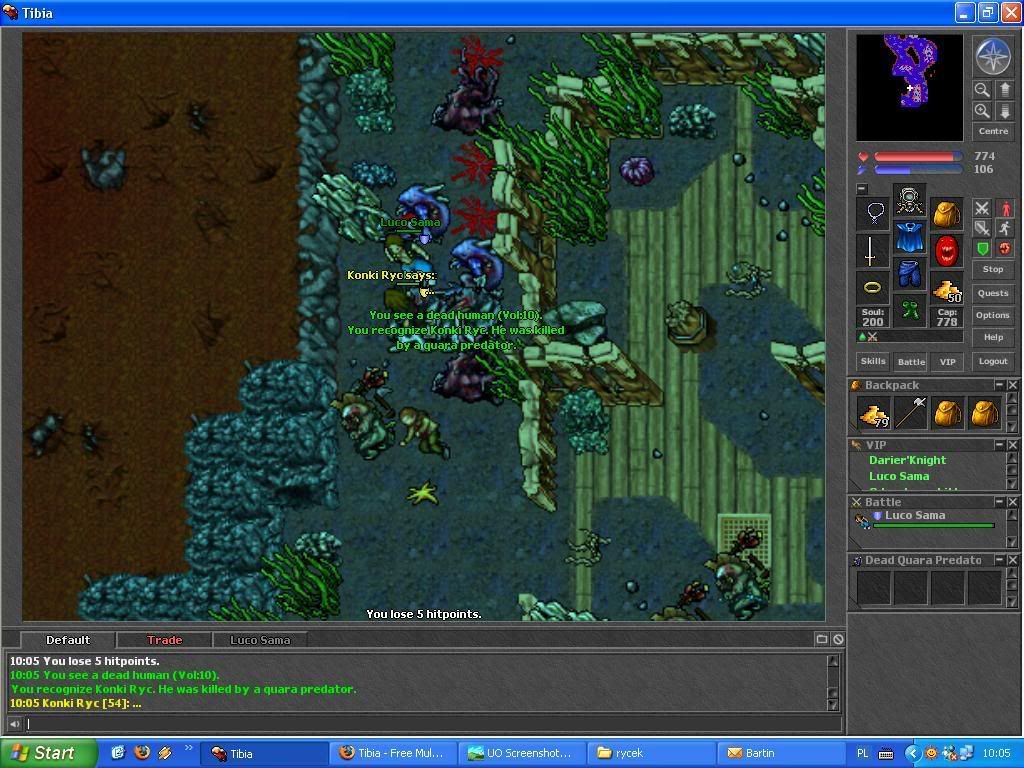Click the gold ring slot
1024x768 pixels.
tap(873, 287)
